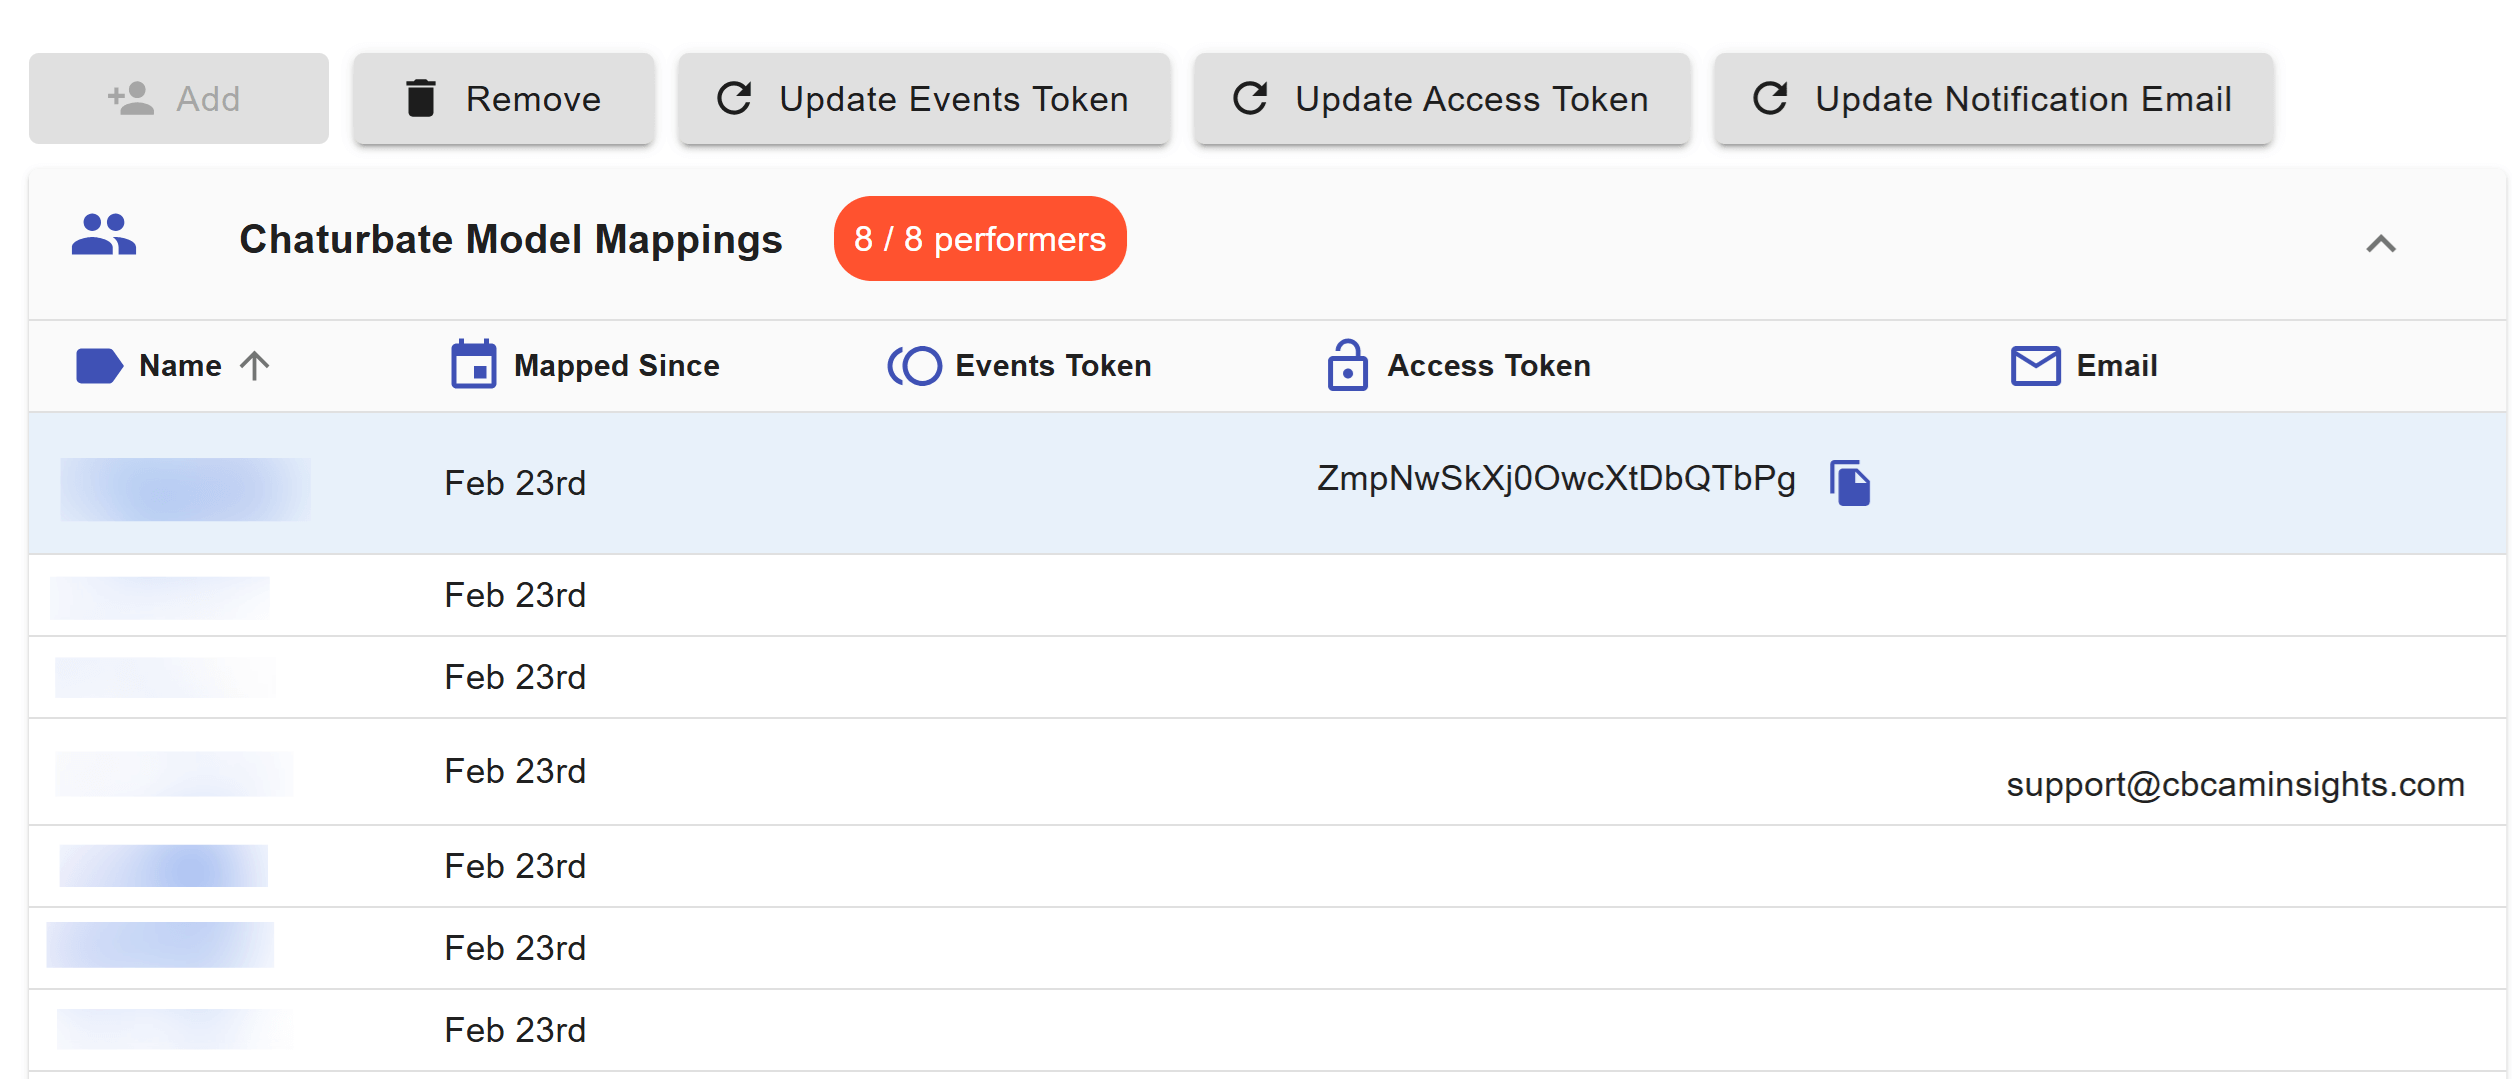
Task: Select access token text ZmpNwSkXj0OwcXtDbQTbPg
Action: 1556,479
